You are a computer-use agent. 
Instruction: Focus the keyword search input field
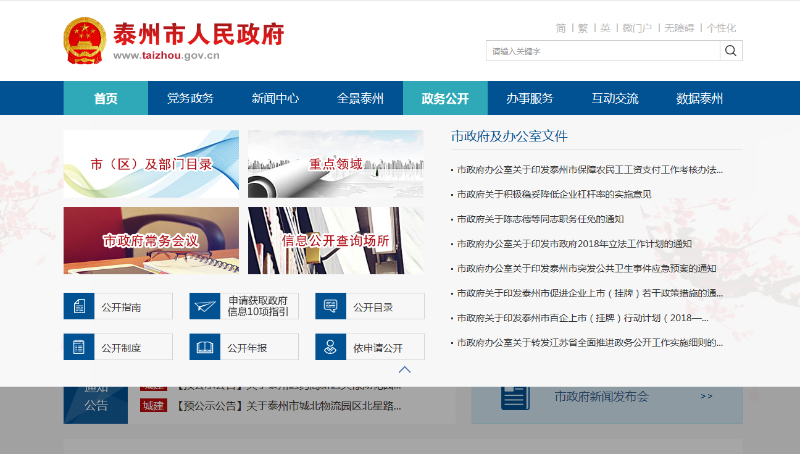602,51
